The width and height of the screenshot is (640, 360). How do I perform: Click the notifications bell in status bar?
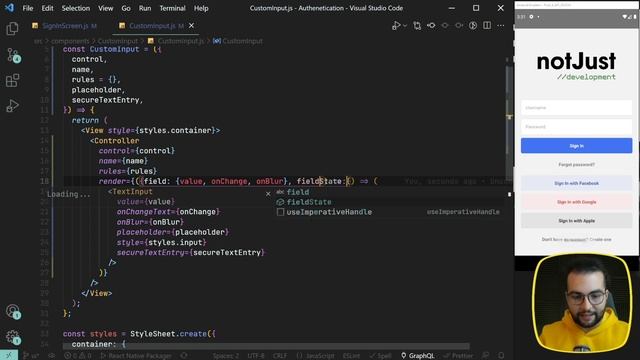(501, 356)
